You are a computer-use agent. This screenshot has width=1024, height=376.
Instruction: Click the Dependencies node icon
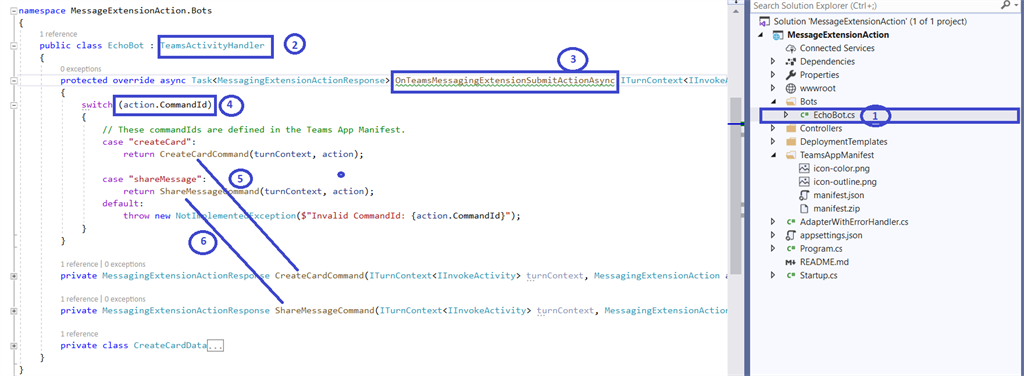tap(790, 61)
